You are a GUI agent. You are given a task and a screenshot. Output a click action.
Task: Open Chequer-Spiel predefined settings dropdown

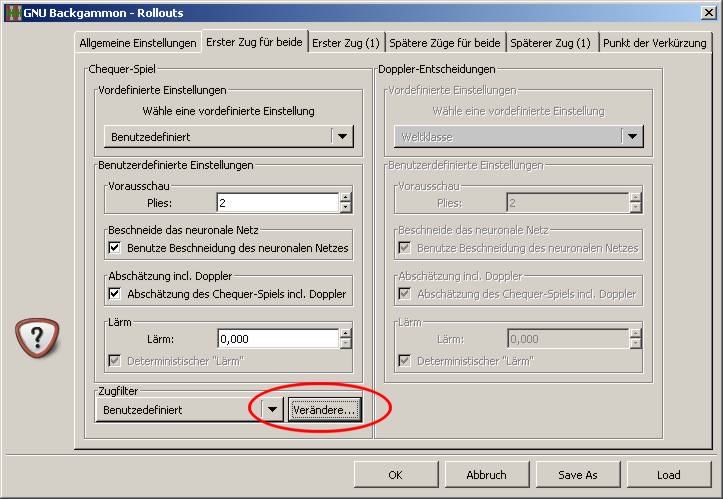click(x=229, y=137)
